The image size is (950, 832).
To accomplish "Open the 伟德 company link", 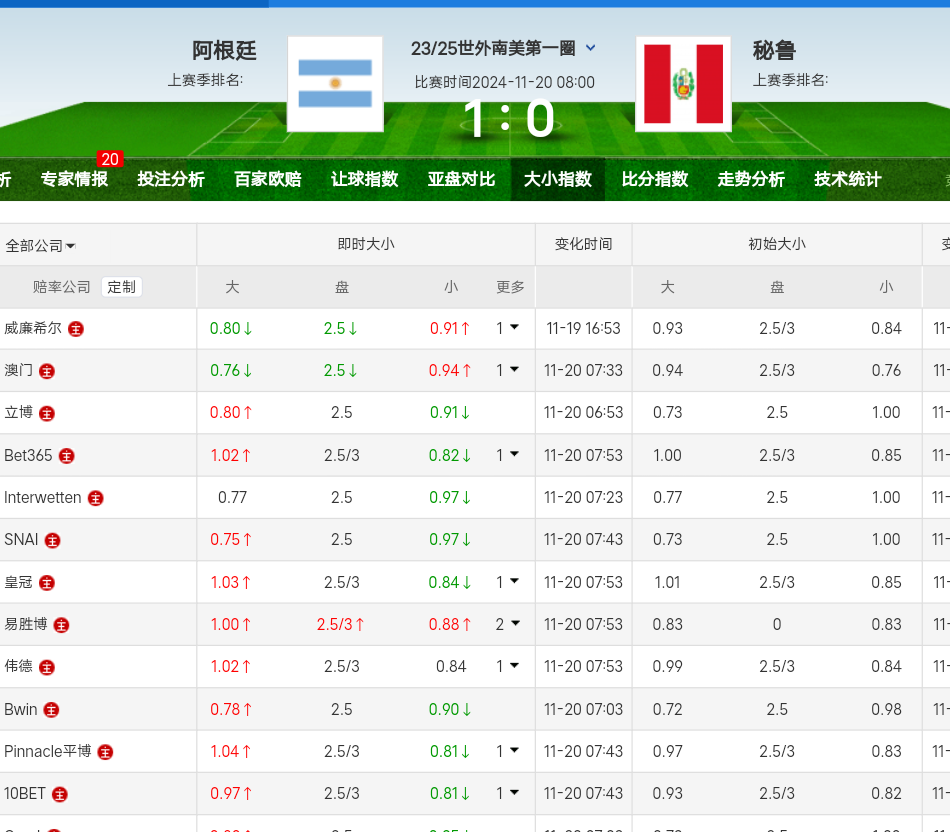I will tap(18, 667).
